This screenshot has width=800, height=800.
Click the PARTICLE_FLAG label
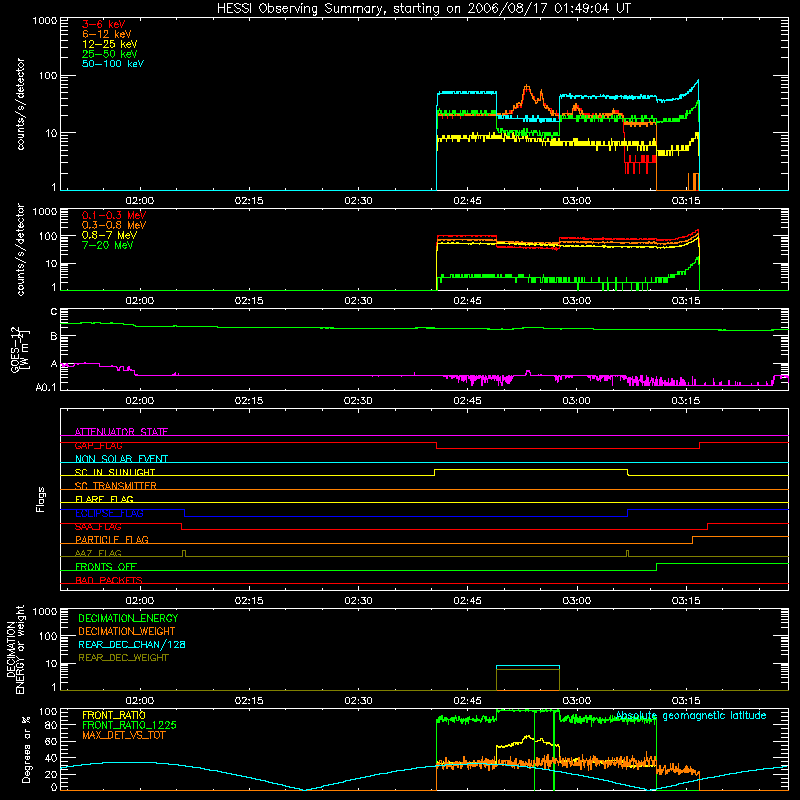click(112, 540)
